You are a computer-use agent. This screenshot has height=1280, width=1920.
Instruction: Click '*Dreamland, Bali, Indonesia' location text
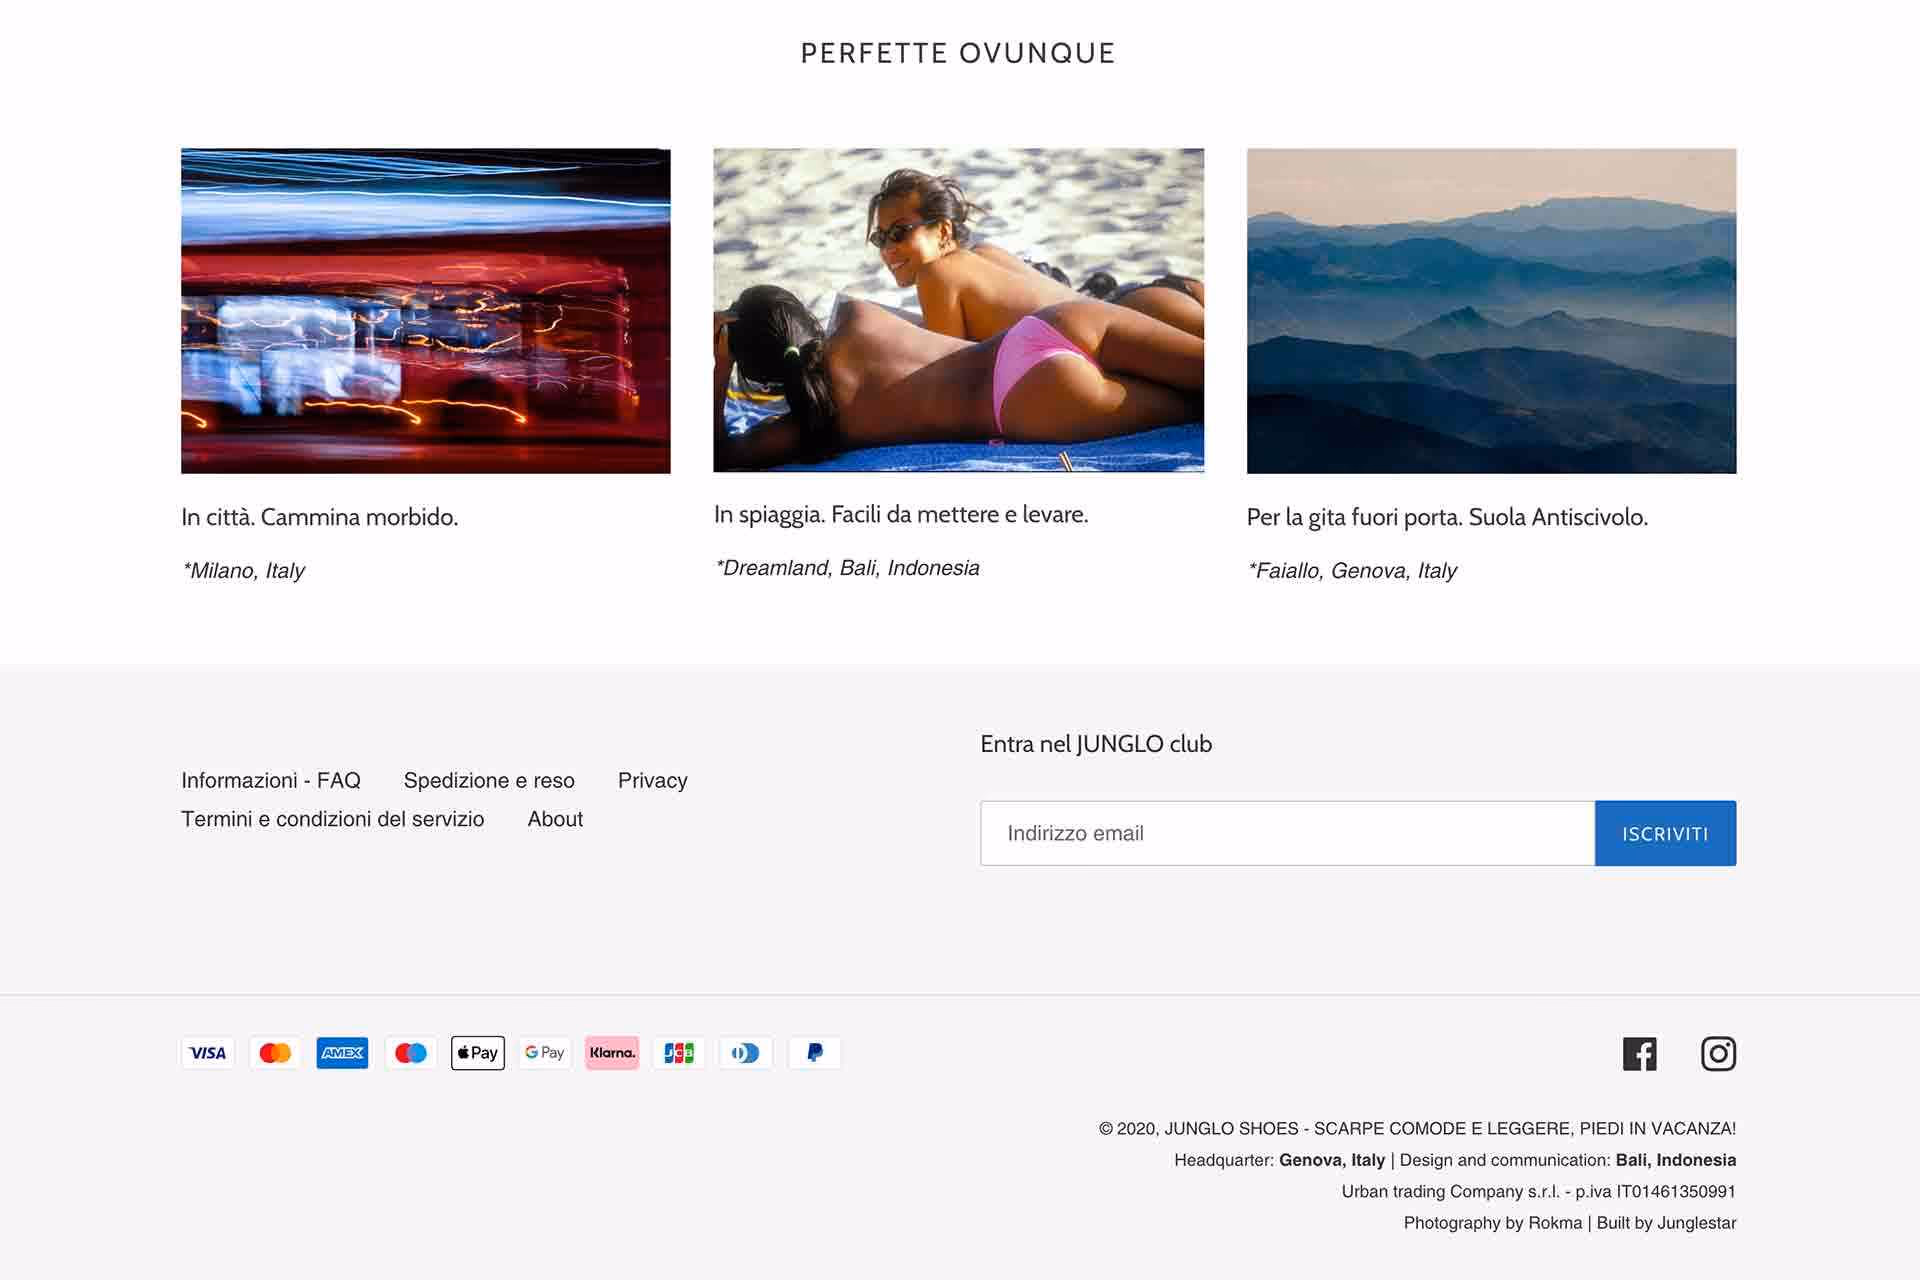pos(847,568)
